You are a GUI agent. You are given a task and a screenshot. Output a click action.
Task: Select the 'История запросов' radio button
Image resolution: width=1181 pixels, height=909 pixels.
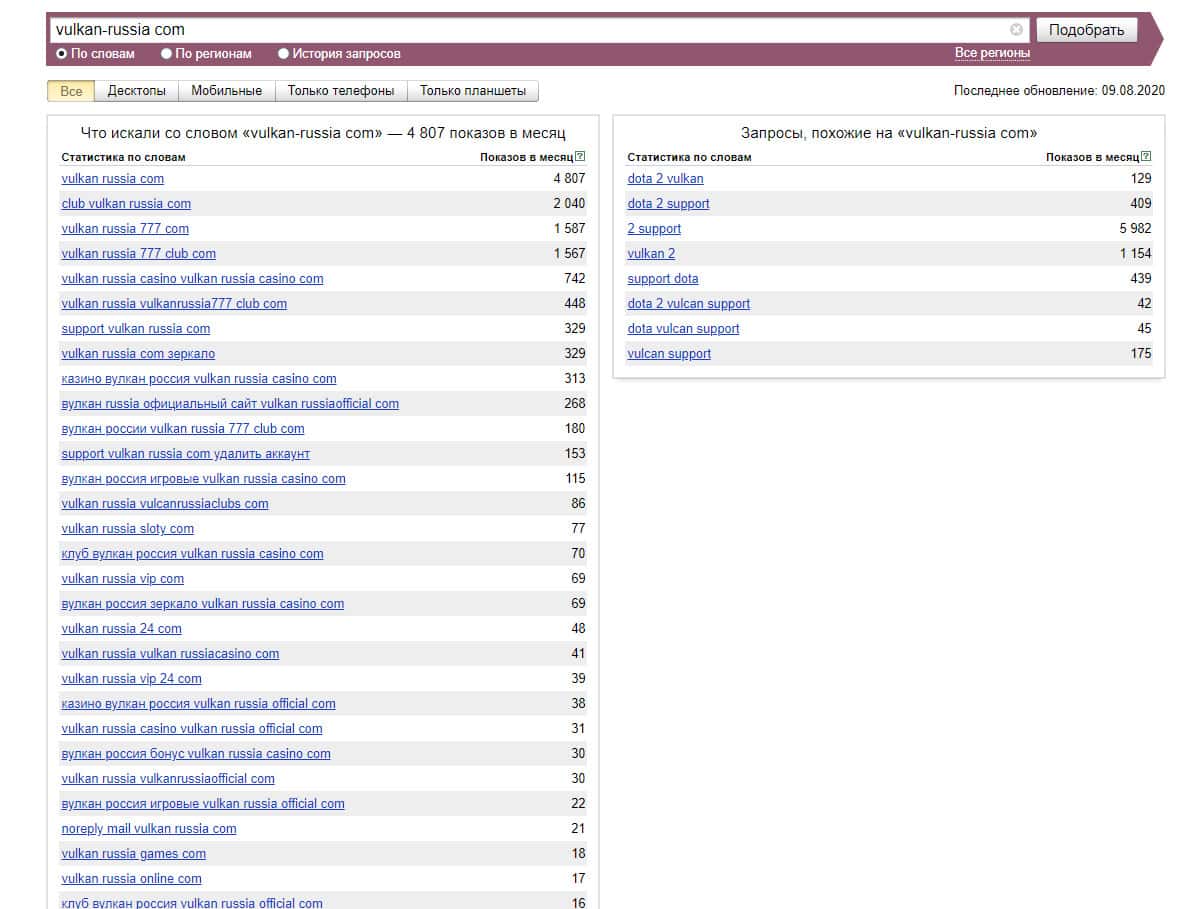[x=284, y=54]
